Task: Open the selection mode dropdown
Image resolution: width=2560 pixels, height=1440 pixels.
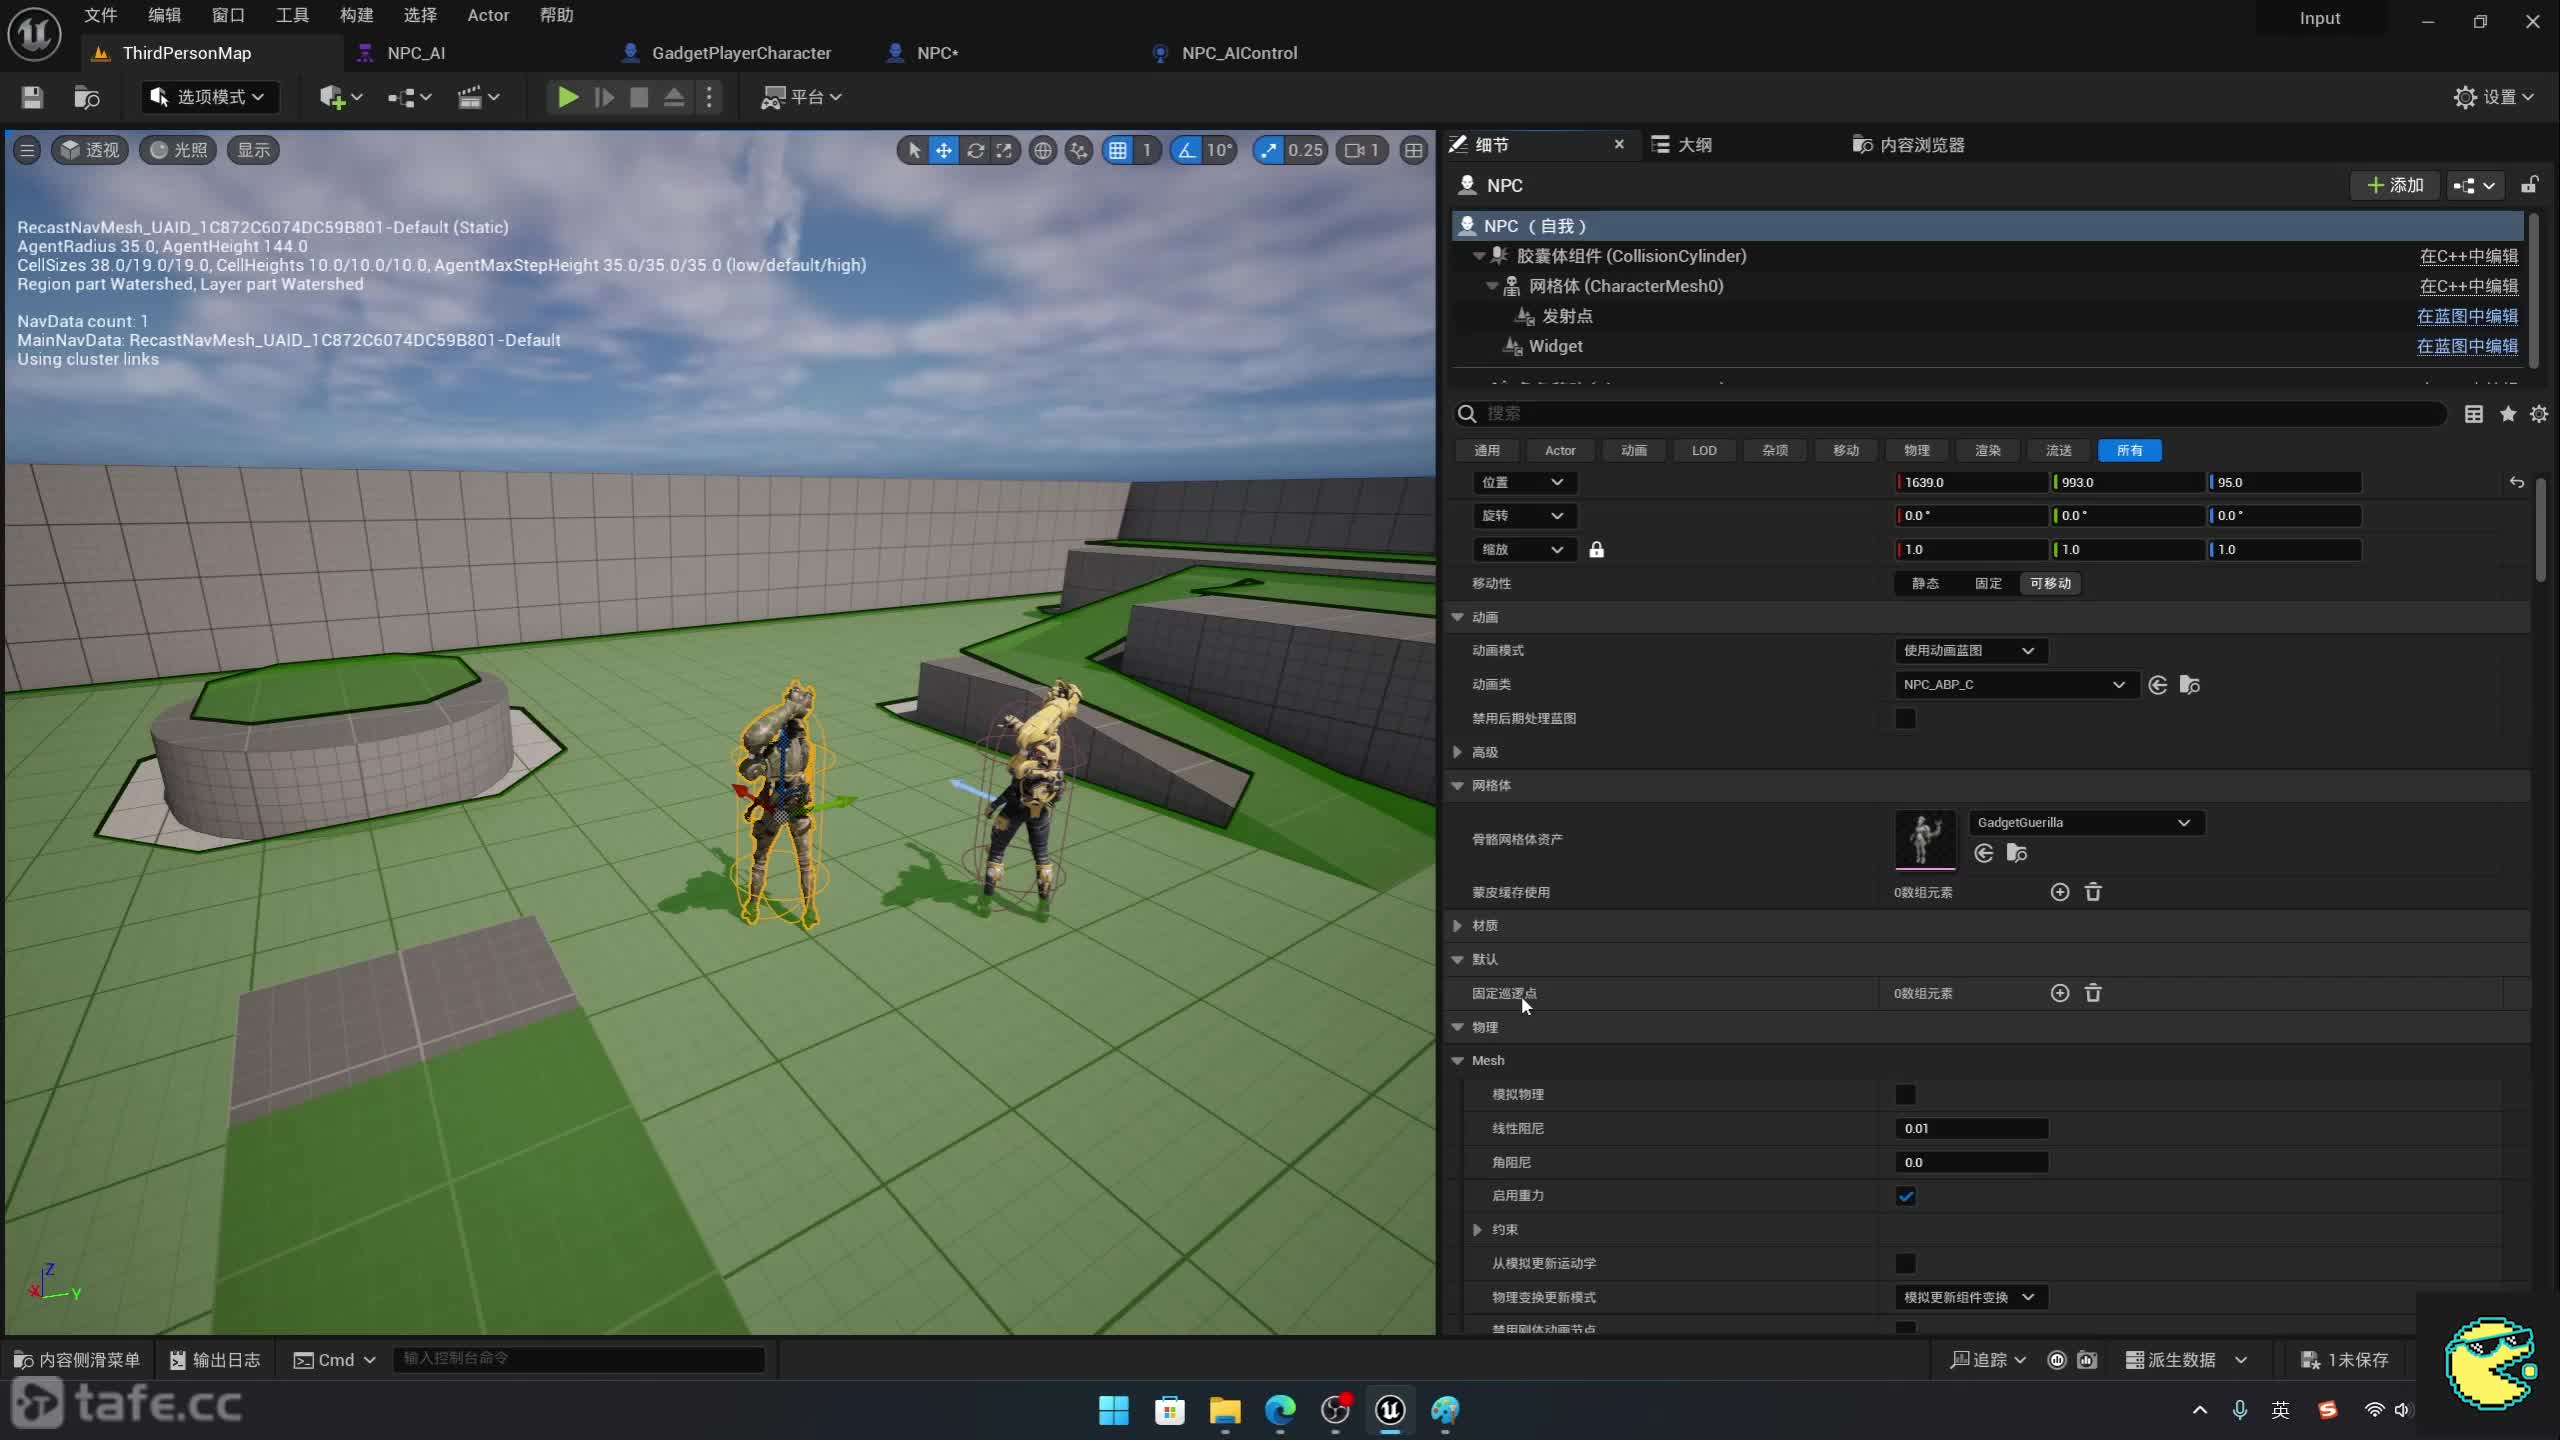Action: click(208, 97)
